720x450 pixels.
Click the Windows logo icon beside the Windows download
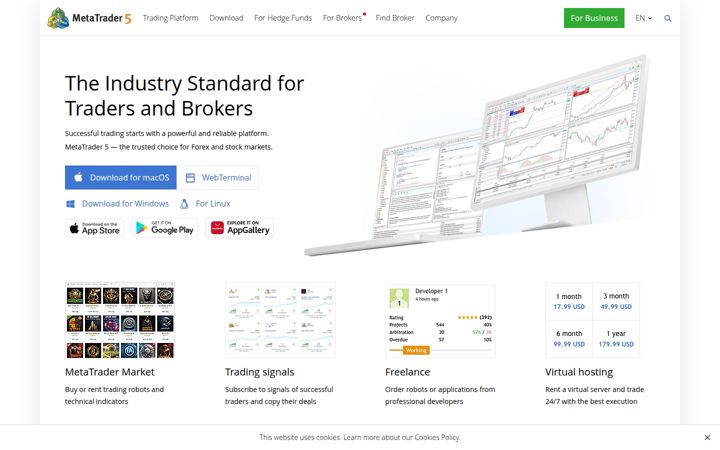70,204
